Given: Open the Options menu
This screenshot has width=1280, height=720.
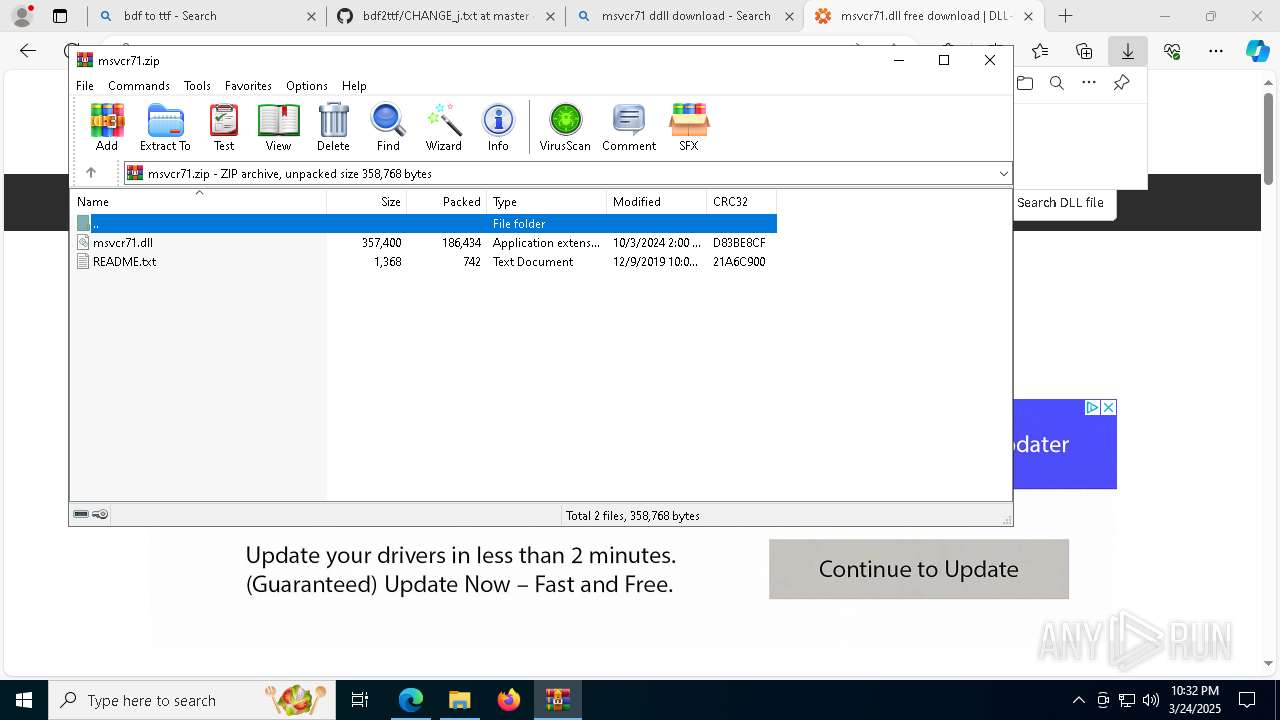Looking at the screenshot, I should [x=307, y=86].
